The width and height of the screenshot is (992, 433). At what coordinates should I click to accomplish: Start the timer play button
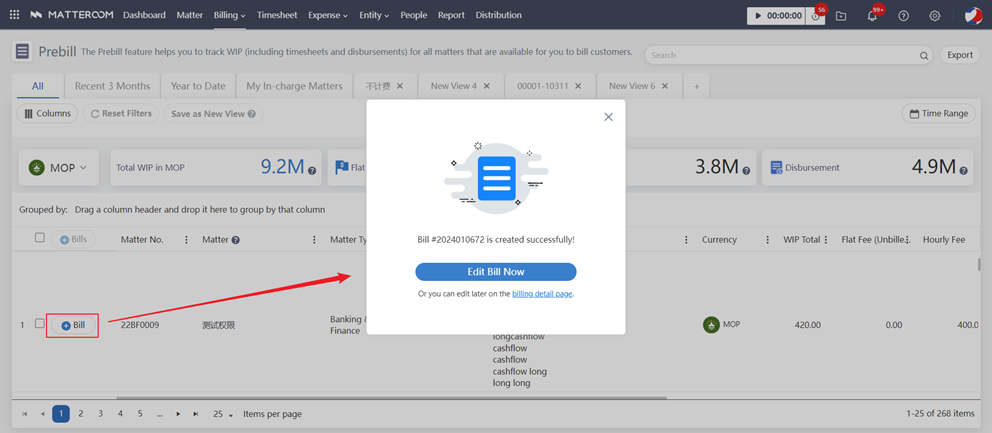[x=759, y=16]
